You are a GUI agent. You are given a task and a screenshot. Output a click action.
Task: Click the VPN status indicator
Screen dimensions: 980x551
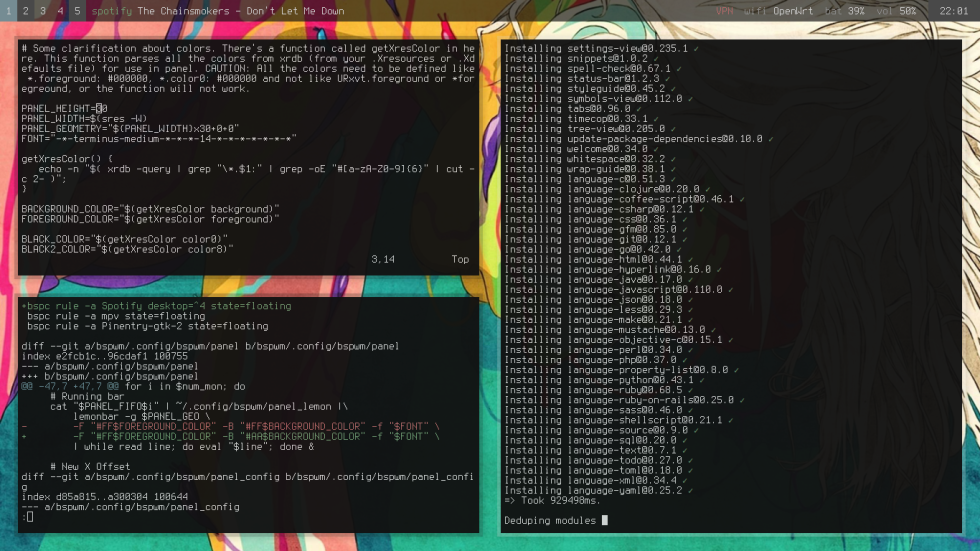(x=725, y=11)
